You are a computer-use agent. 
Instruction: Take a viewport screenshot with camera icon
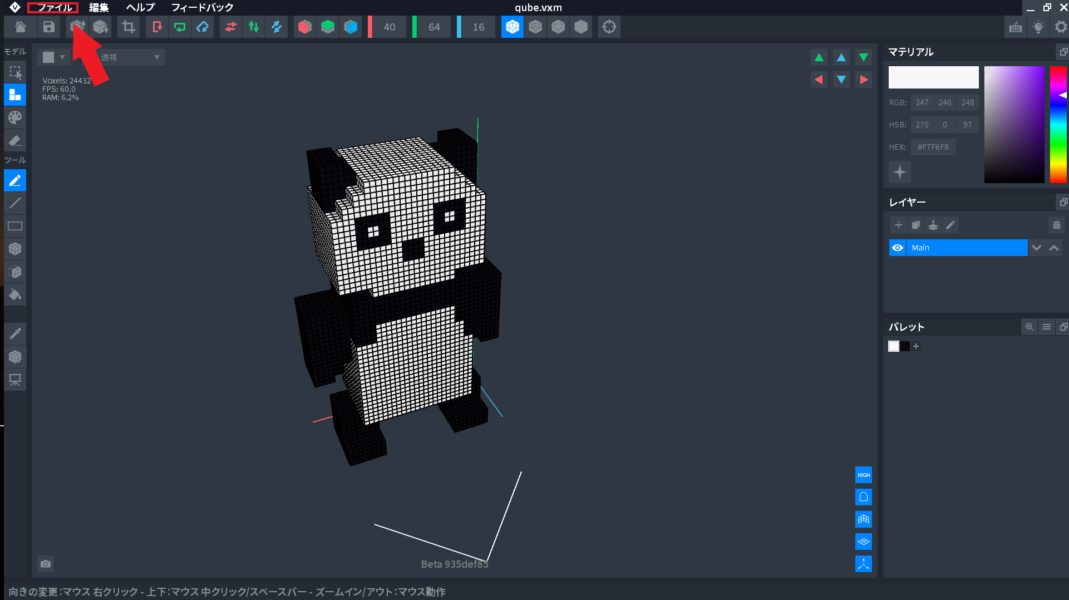point(46,564)
